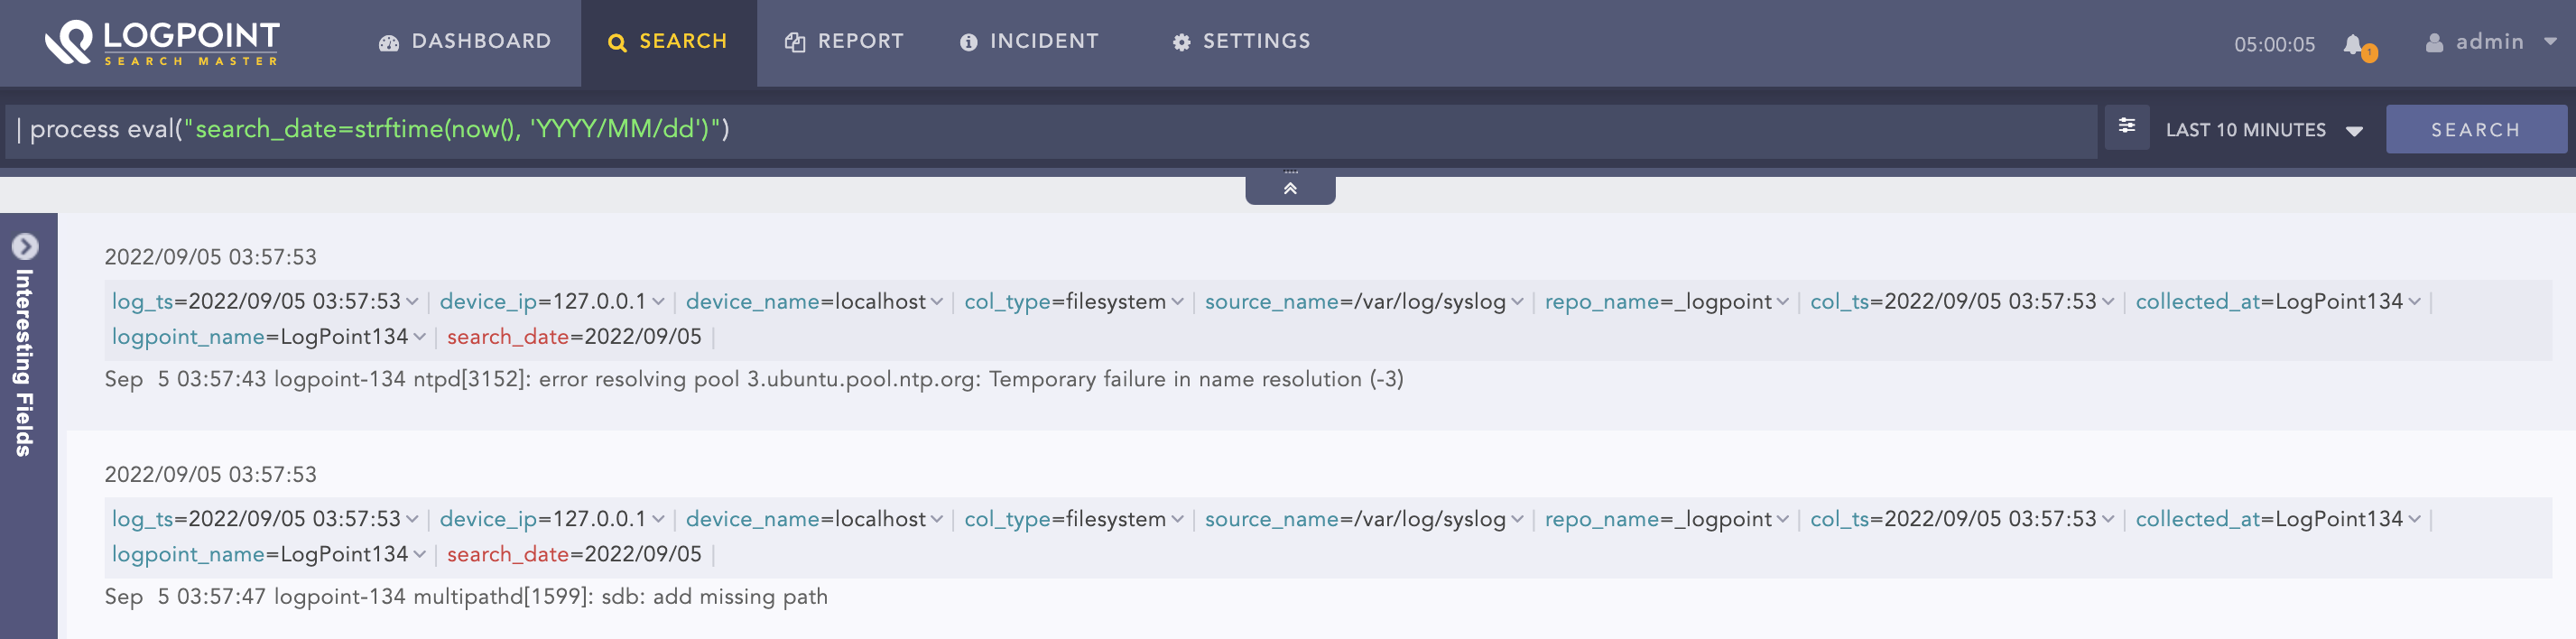Click the admin user profile icon
The image size is (2576, 639).
(2434, 42)
